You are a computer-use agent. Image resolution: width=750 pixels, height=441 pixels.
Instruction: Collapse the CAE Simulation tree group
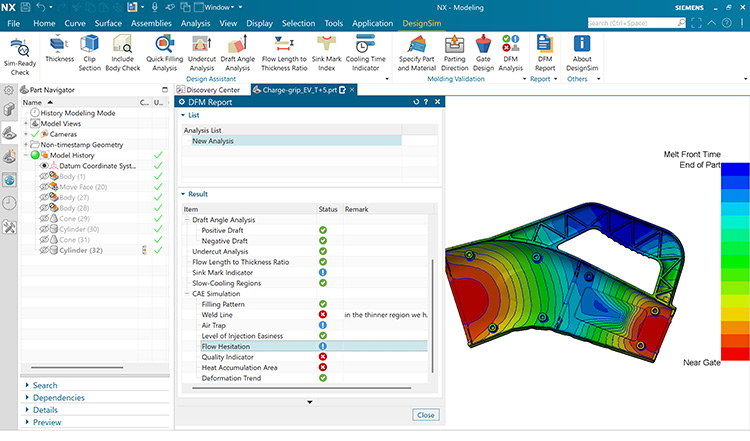click(187, 294)
